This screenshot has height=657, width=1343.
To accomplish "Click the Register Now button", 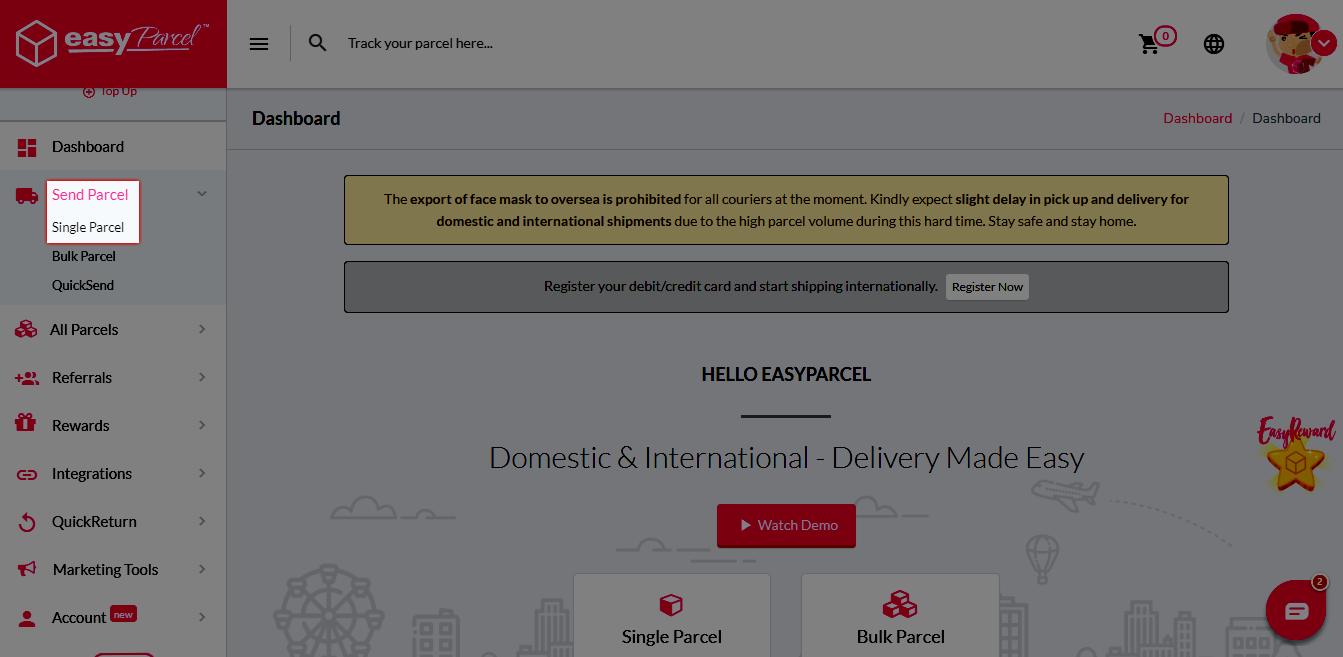I will coord(987,287).
